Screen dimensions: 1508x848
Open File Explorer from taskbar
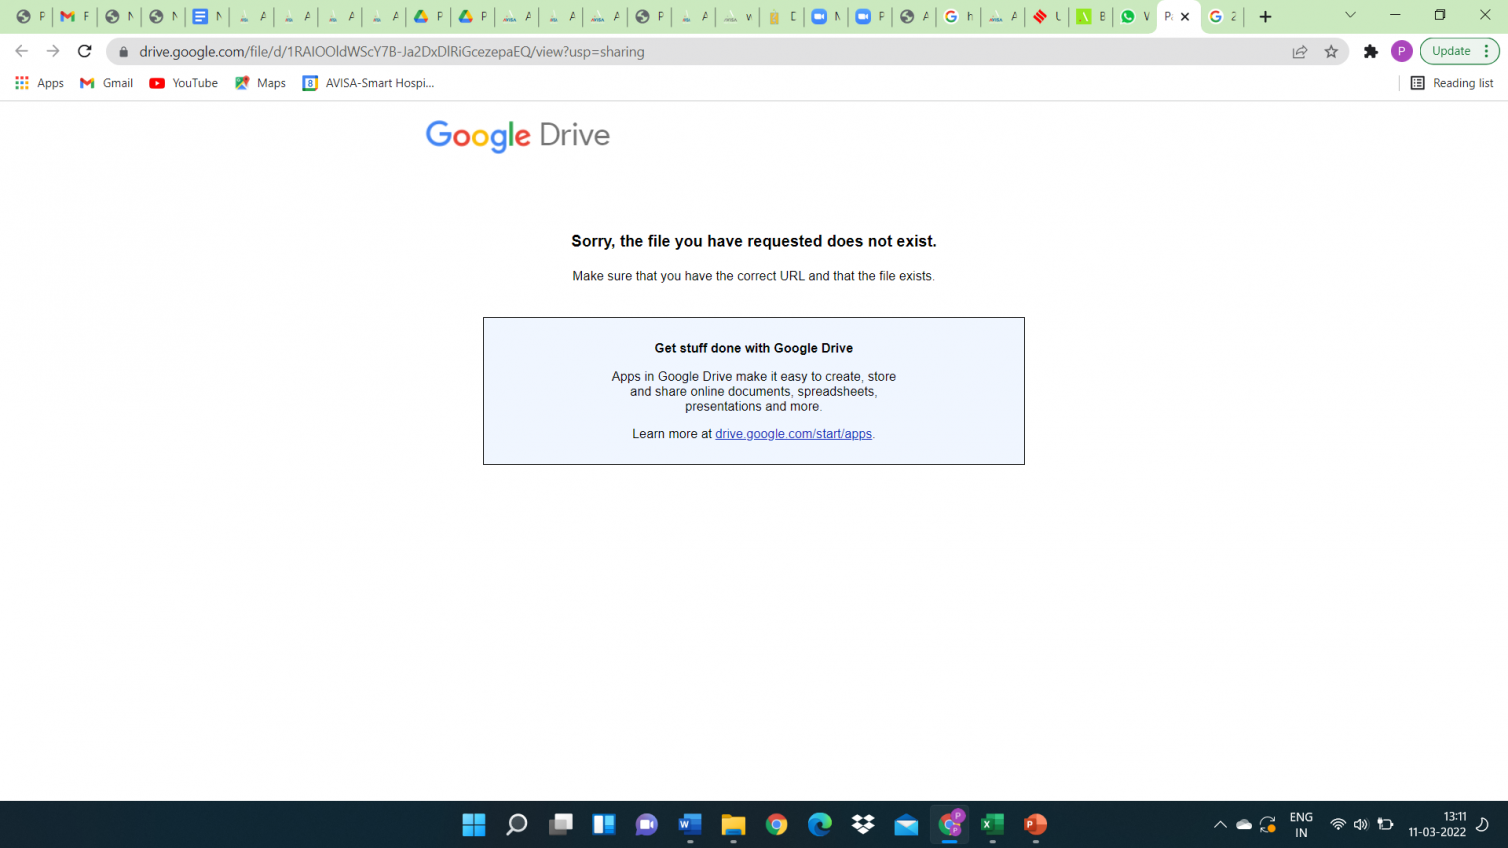point(733,824)
